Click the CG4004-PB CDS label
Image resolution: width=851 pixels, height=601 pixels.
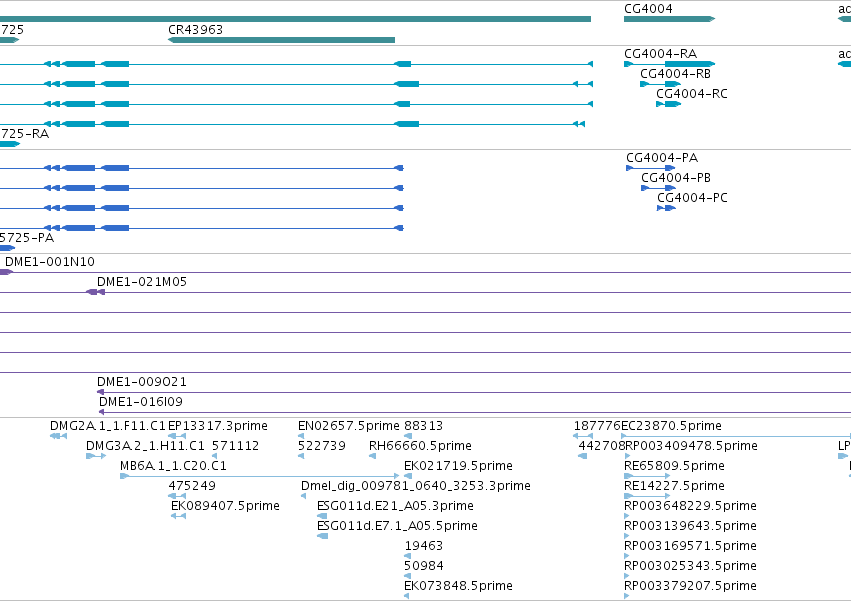pos(676,178)
